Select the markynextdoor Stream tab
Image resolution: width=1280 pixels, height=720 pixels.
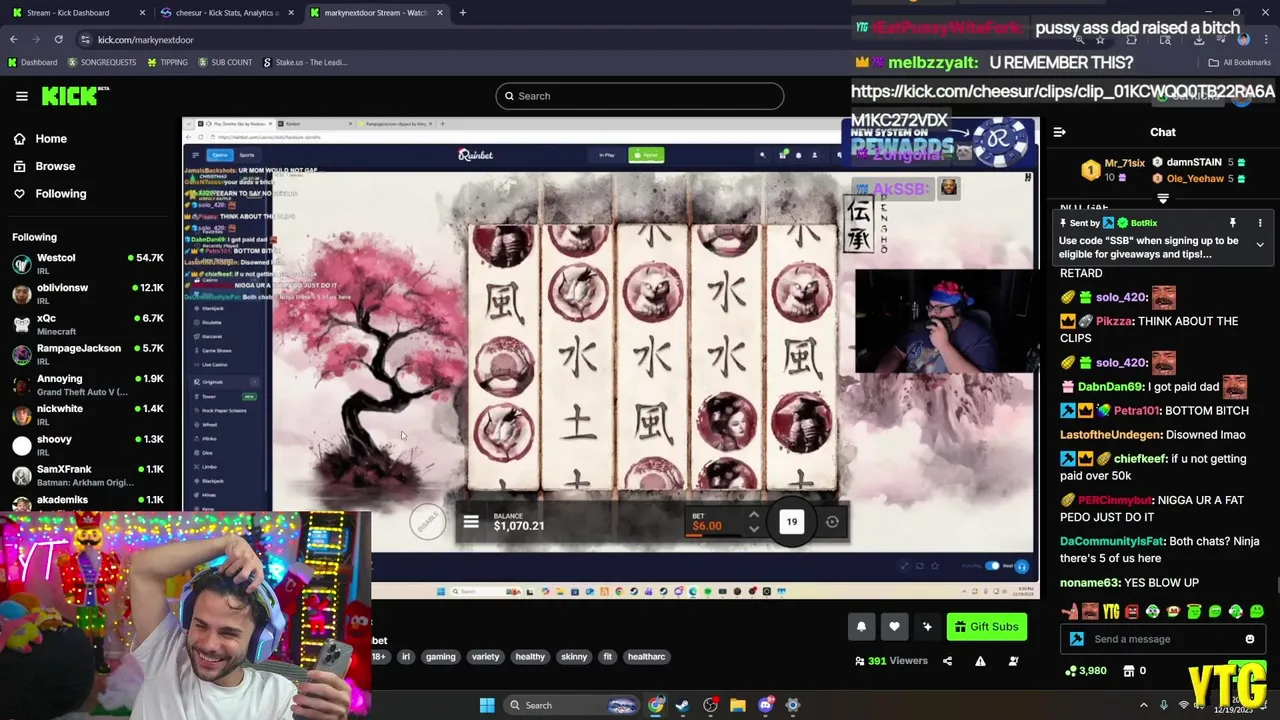[376, 13]
